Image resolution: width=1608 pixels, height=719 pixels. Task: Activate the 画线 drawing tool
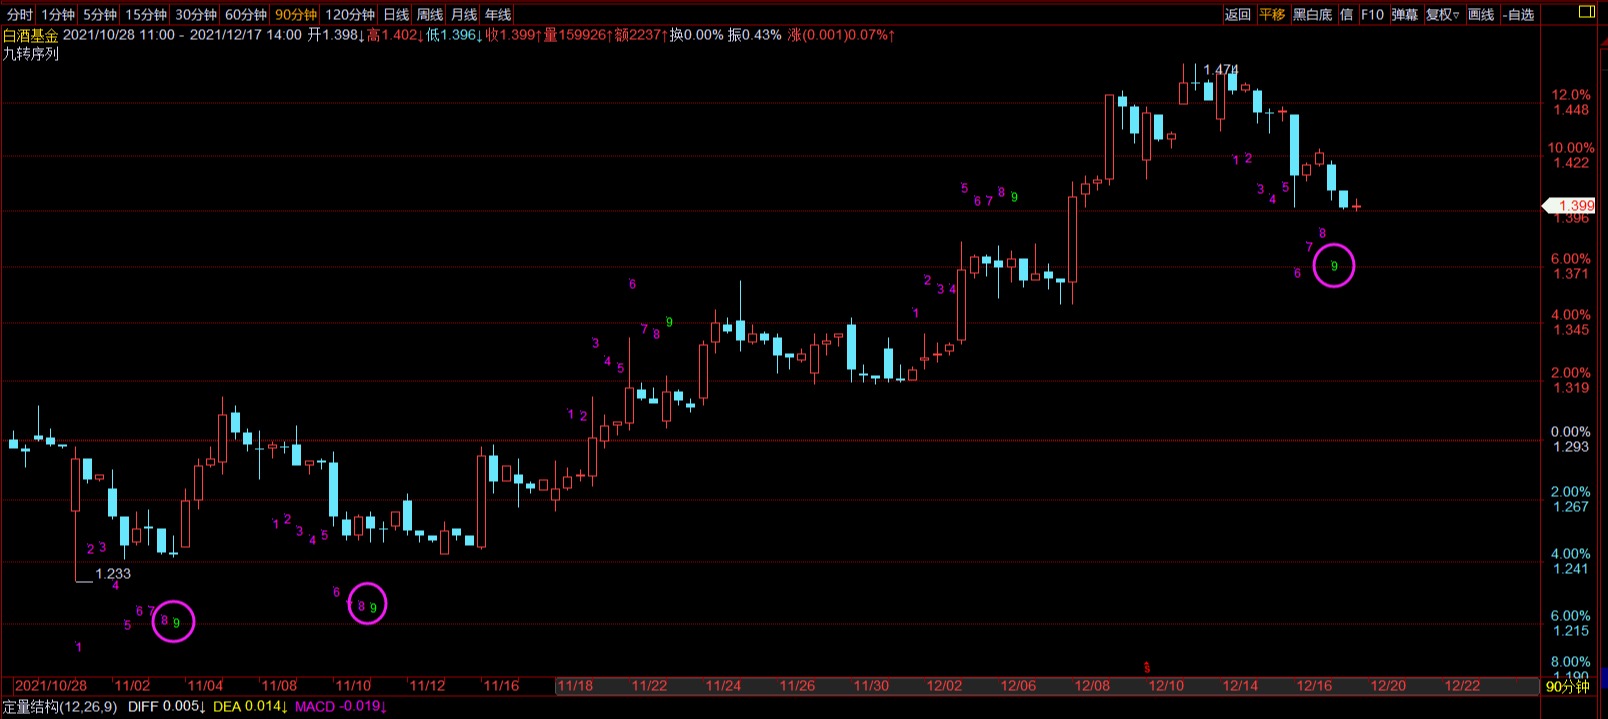coord(1481,15)
